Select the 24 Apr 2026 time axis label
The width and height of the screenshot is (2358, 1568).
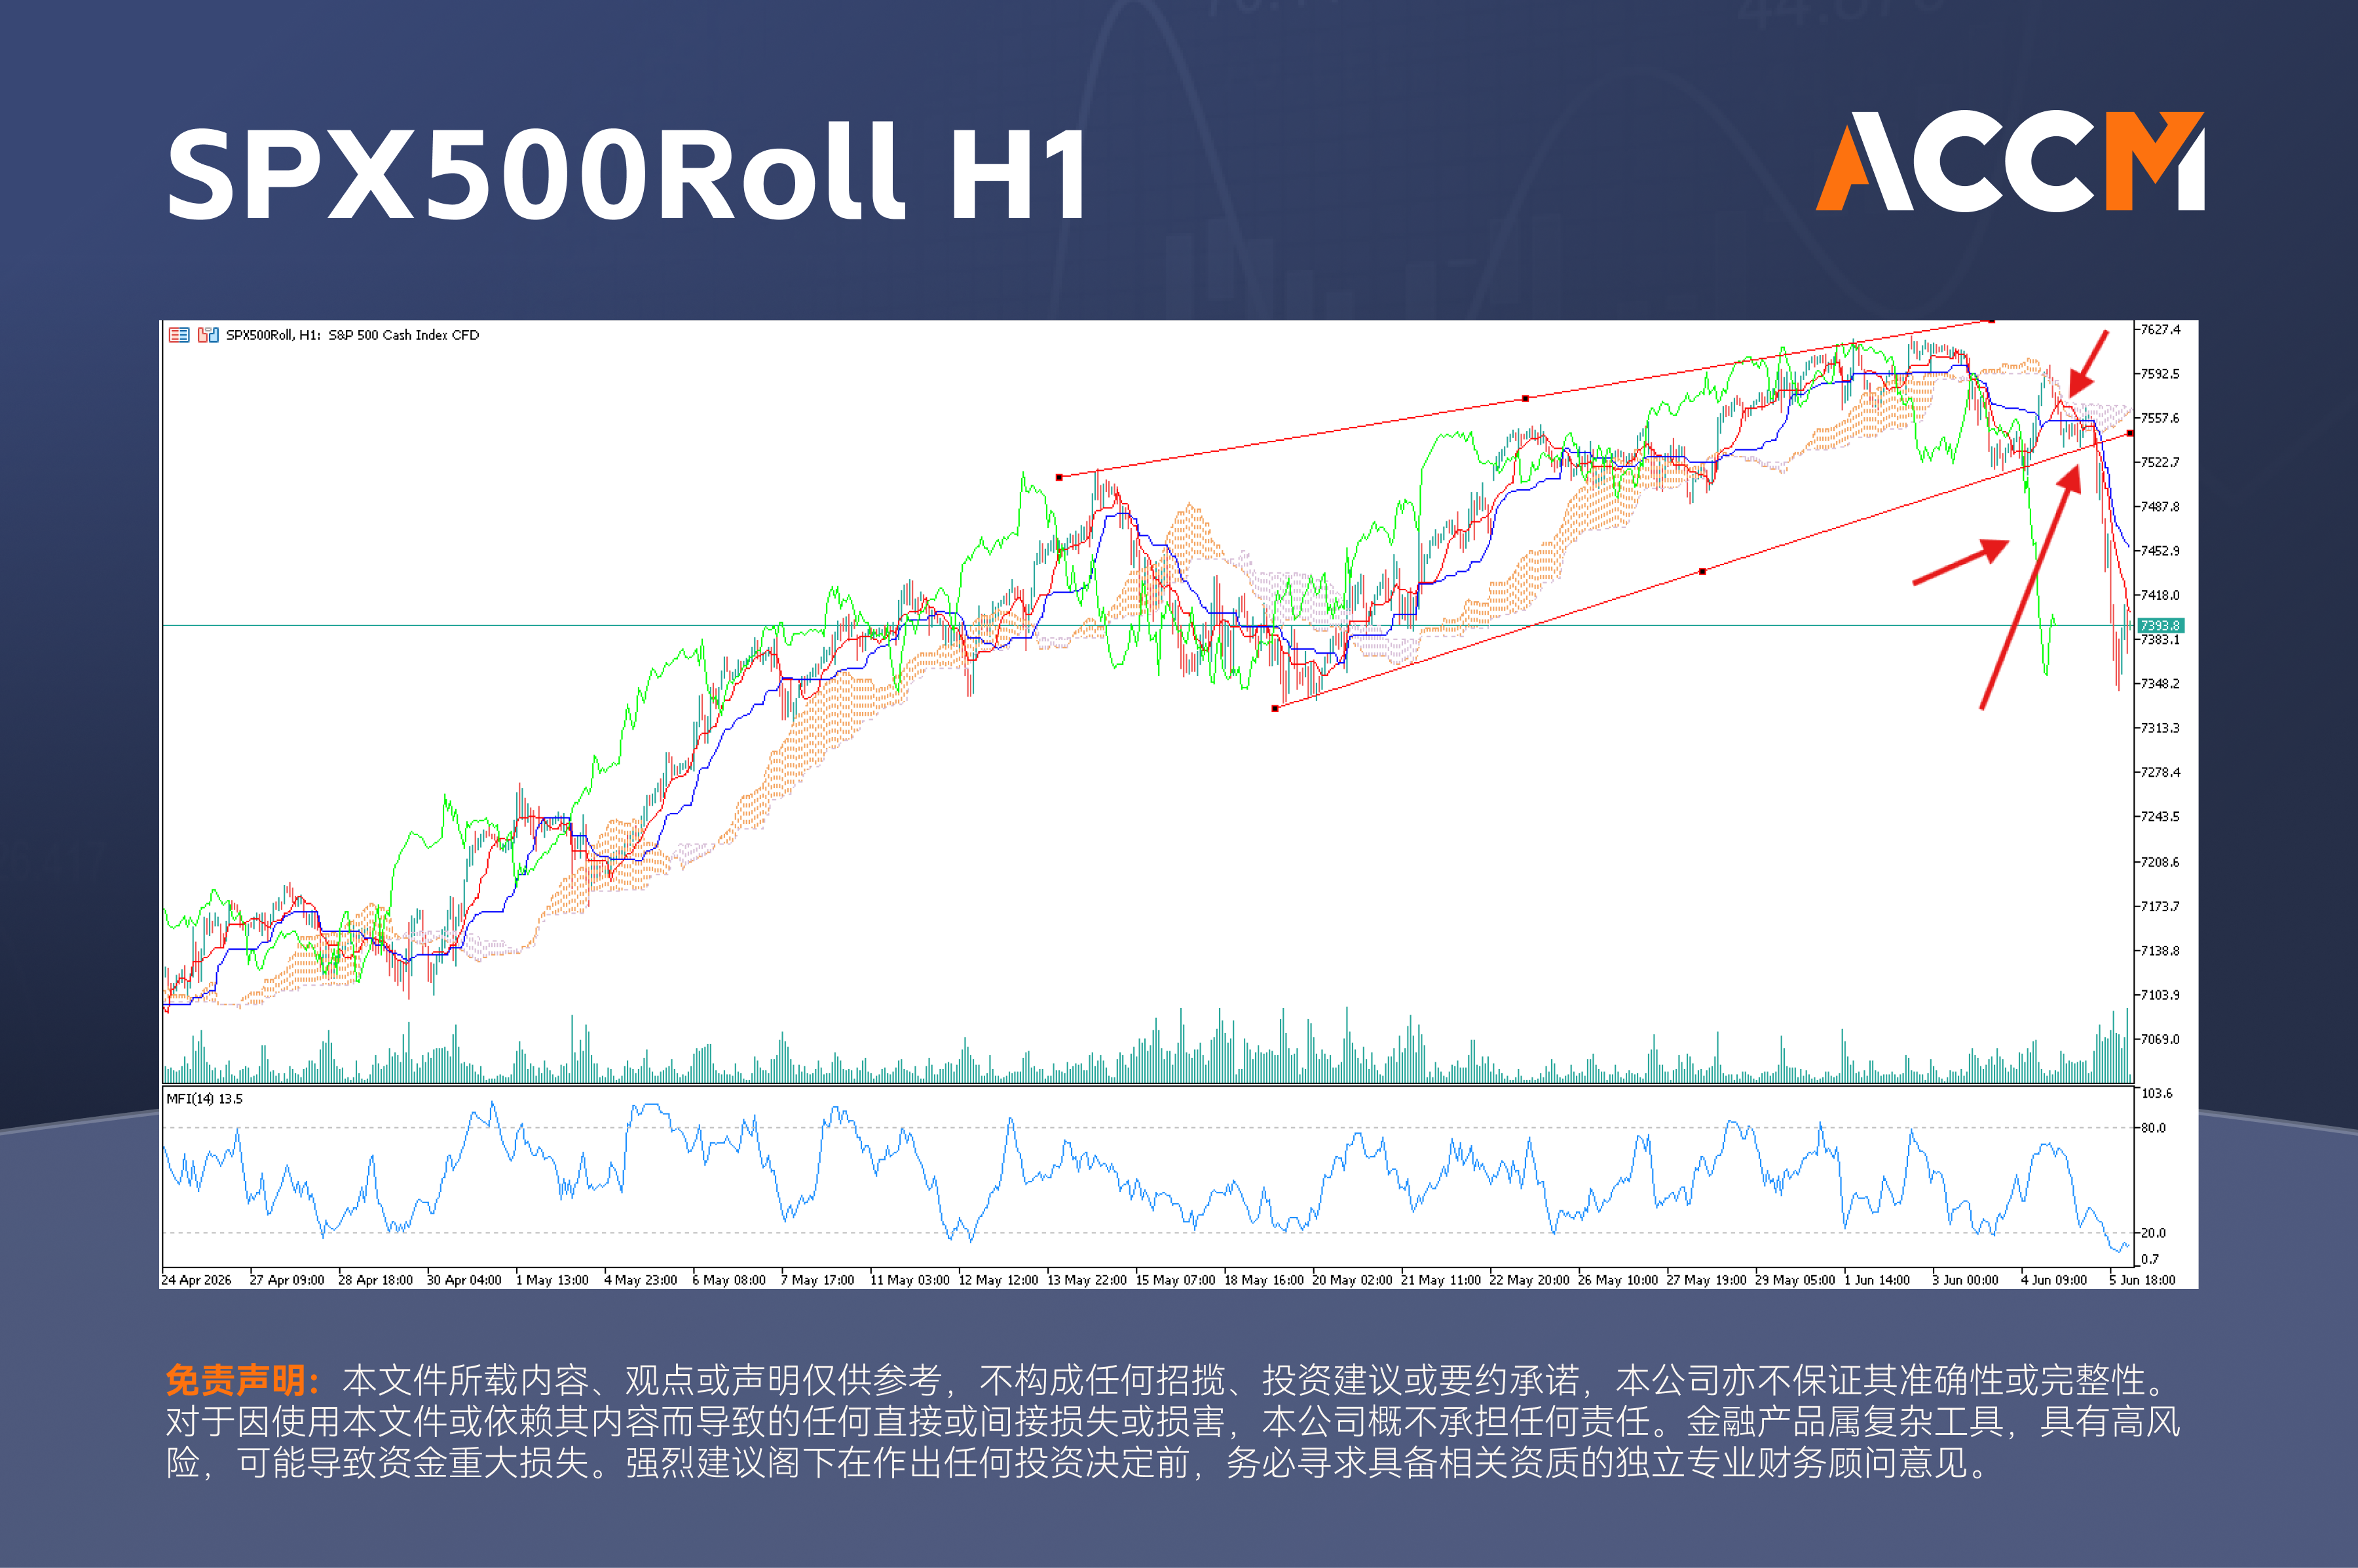pos(197,1280)
